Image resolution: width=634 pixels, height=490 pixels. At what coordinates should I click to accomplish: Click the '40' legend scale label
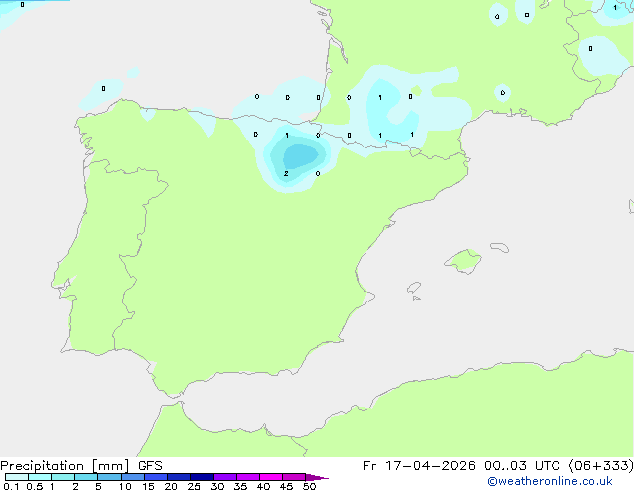point(263,486)
